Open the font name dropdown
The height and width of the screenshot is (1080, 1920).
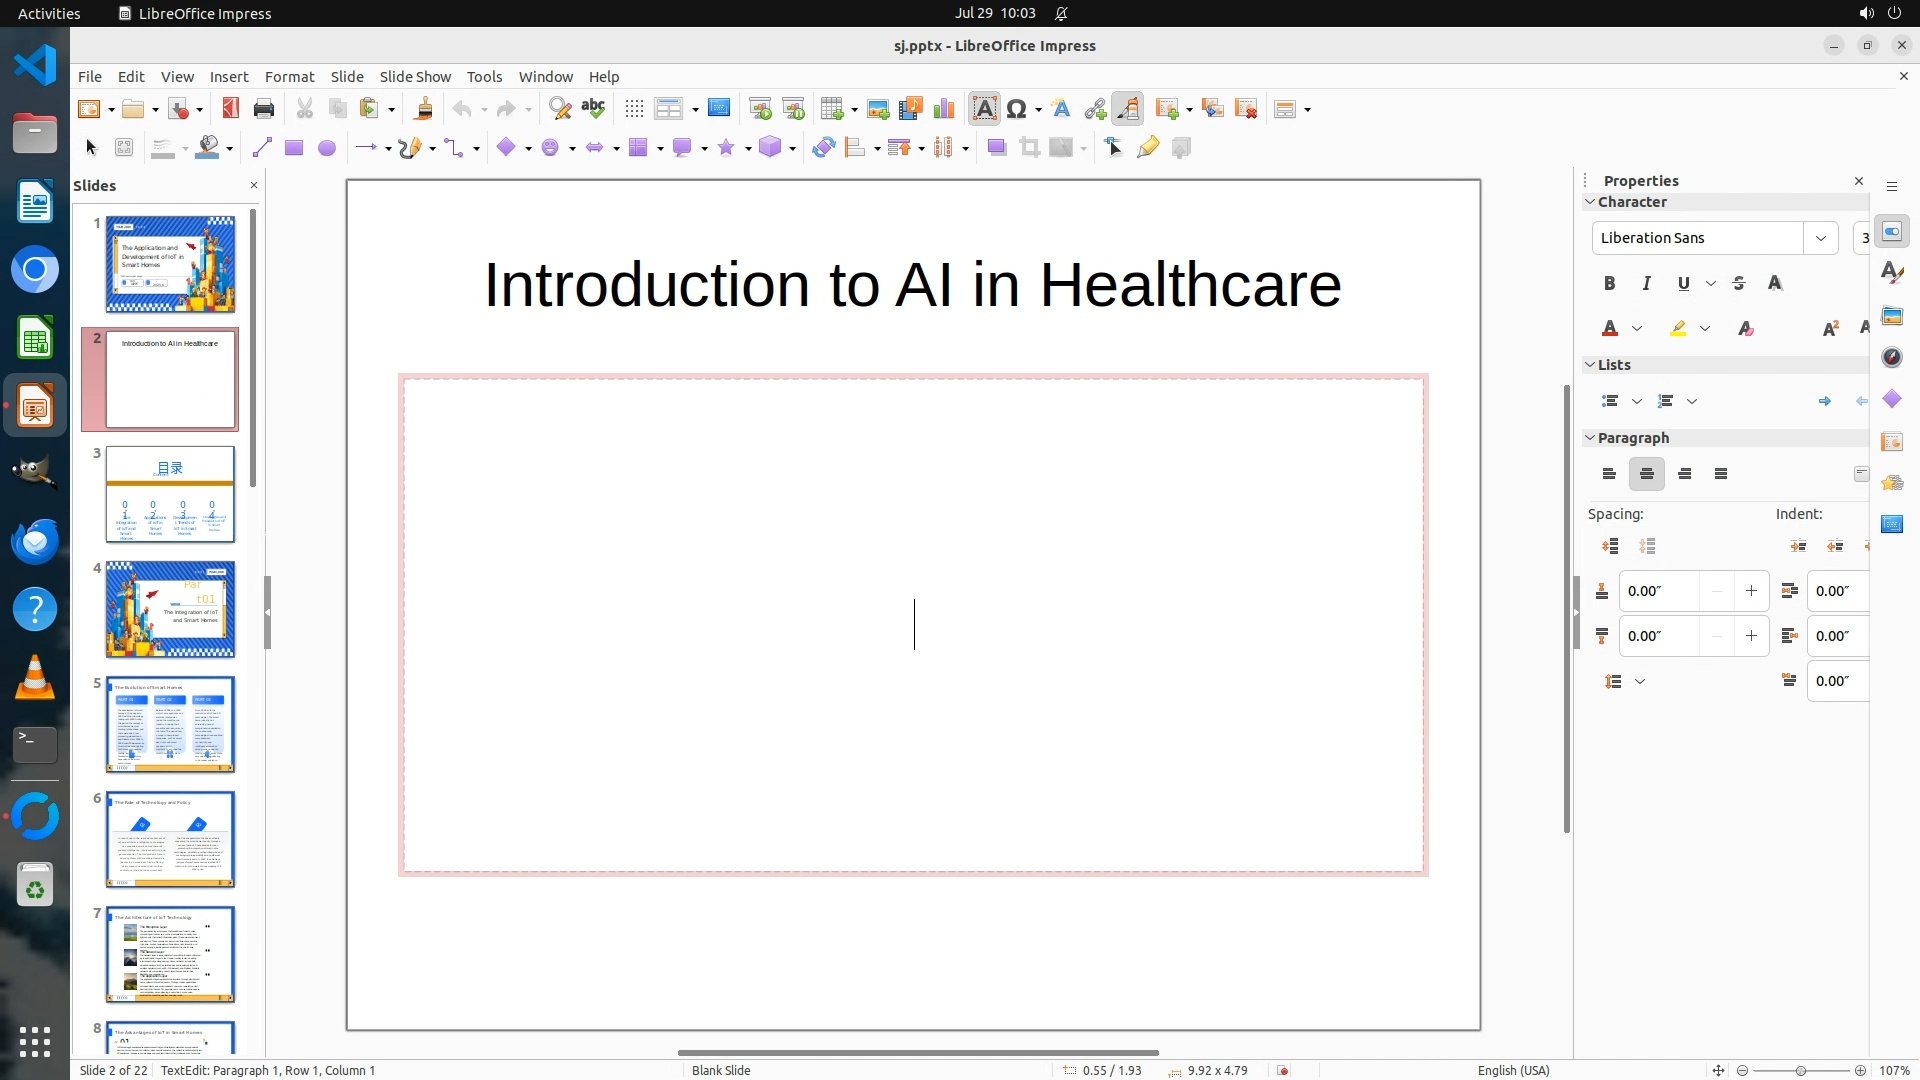click(1820, 238)
